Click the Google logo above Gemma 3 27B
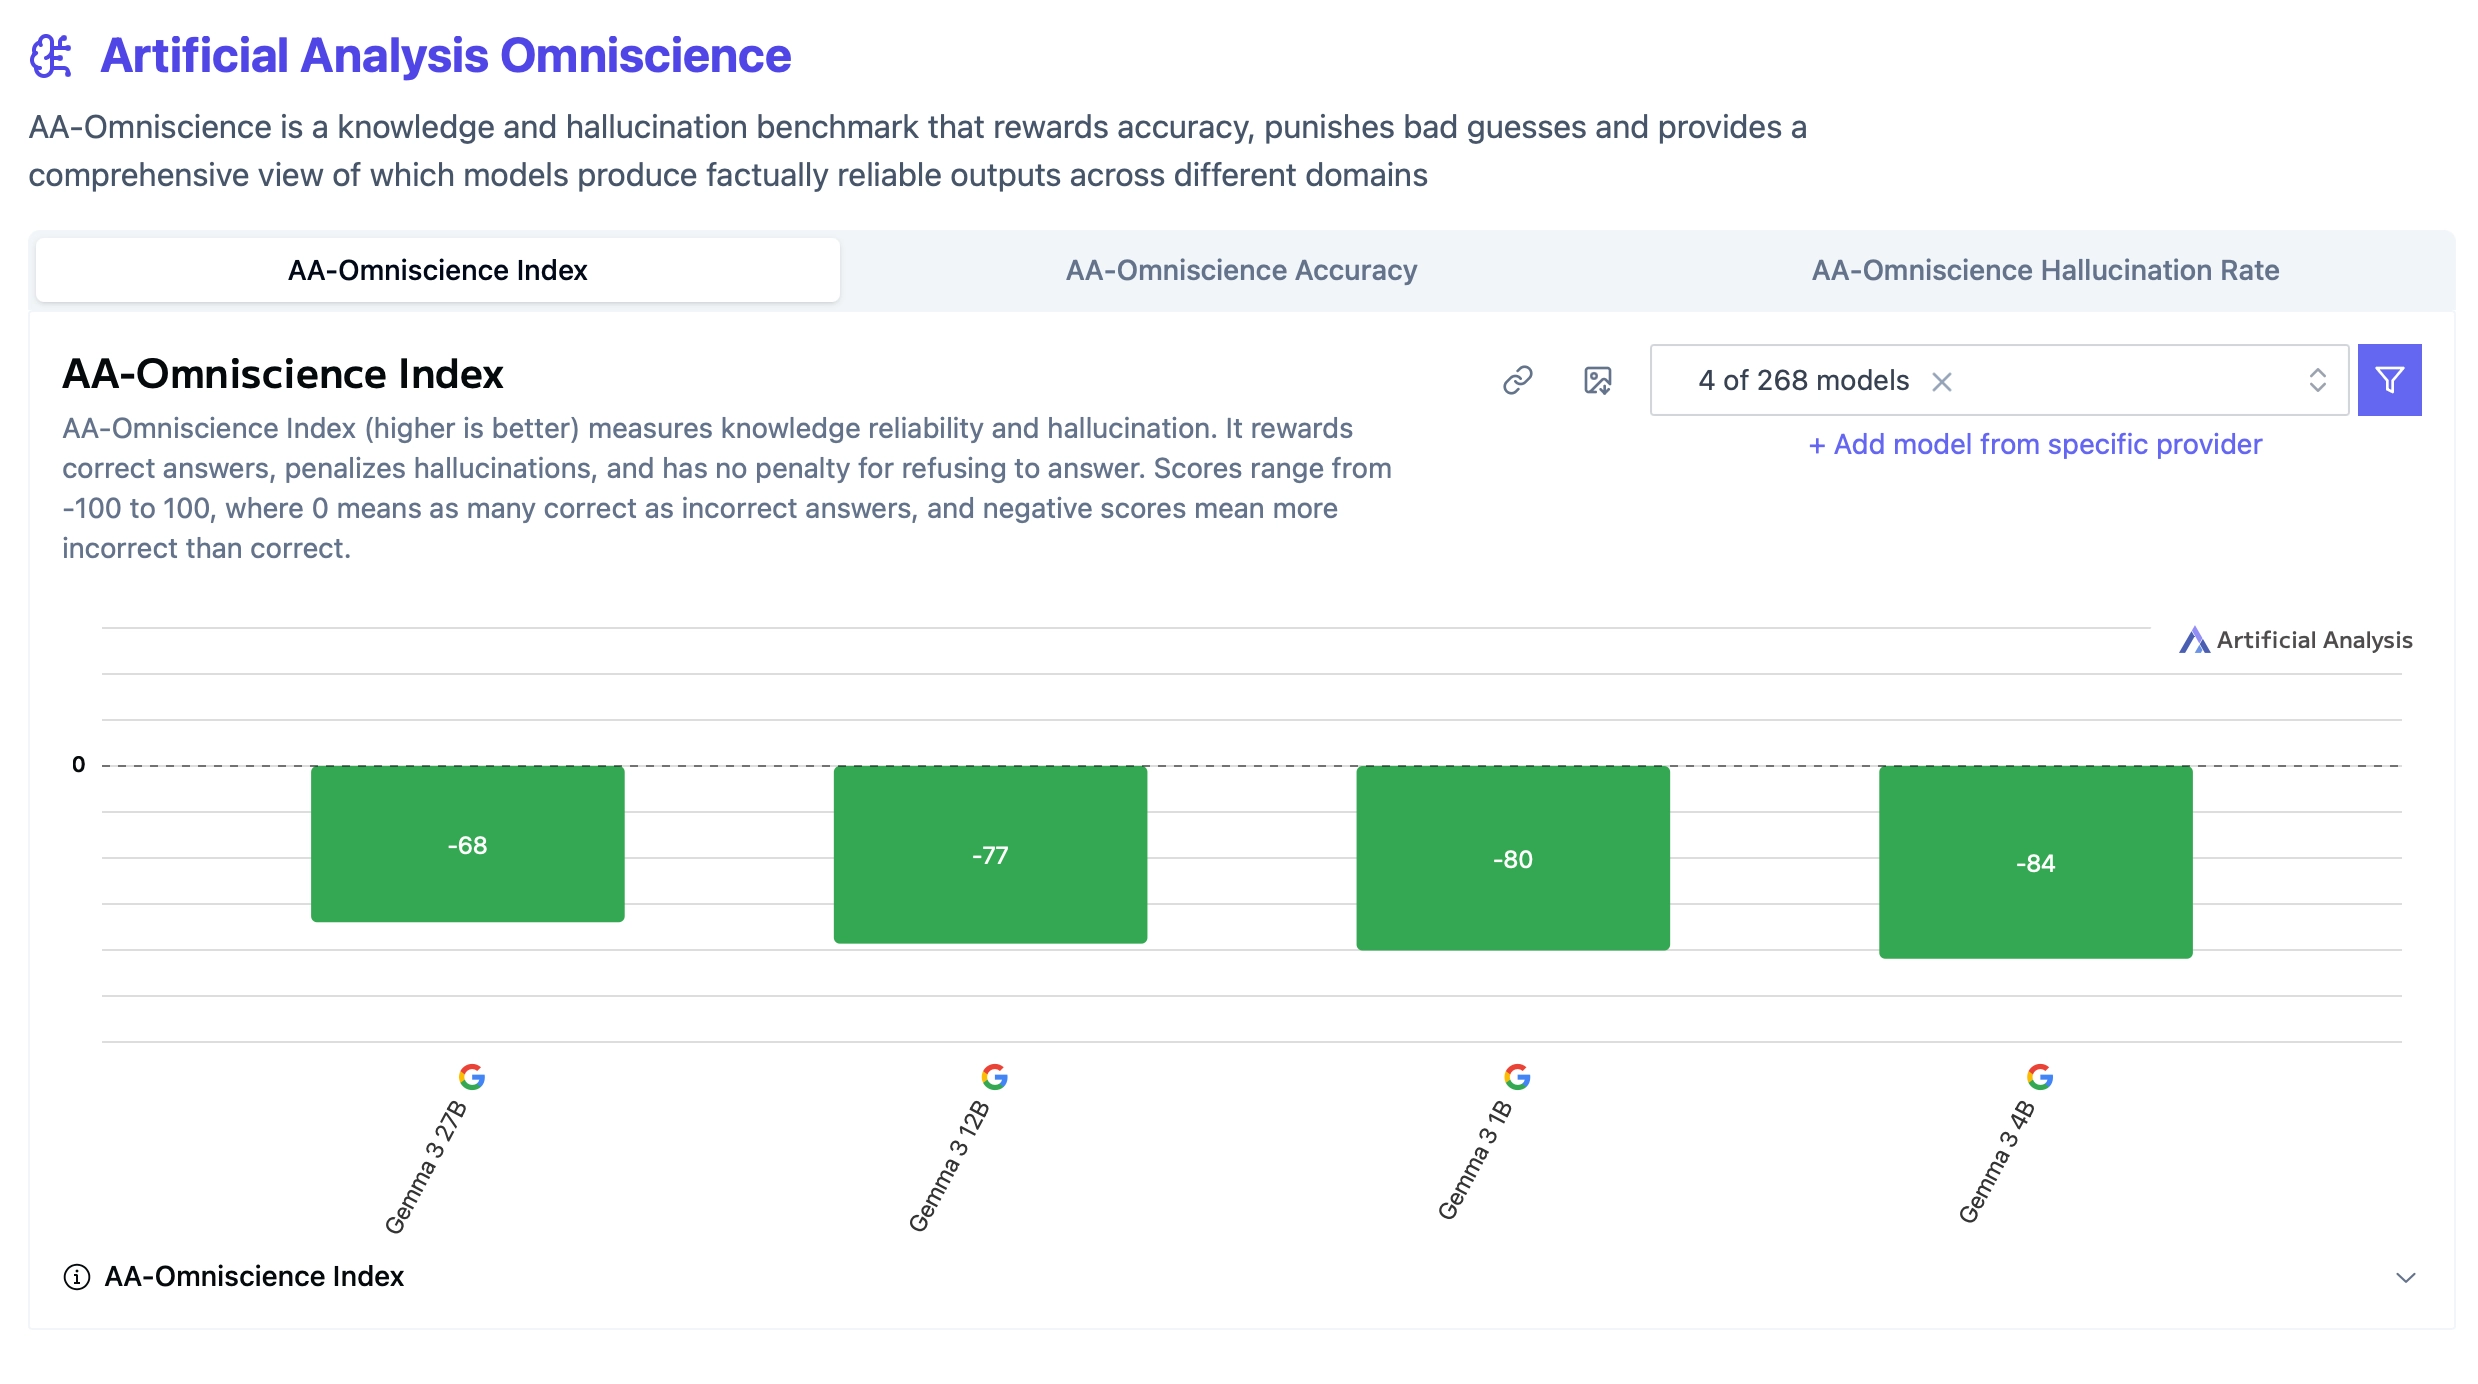The height and width of the screenshot is (1384, 2478). point(472,1077)
